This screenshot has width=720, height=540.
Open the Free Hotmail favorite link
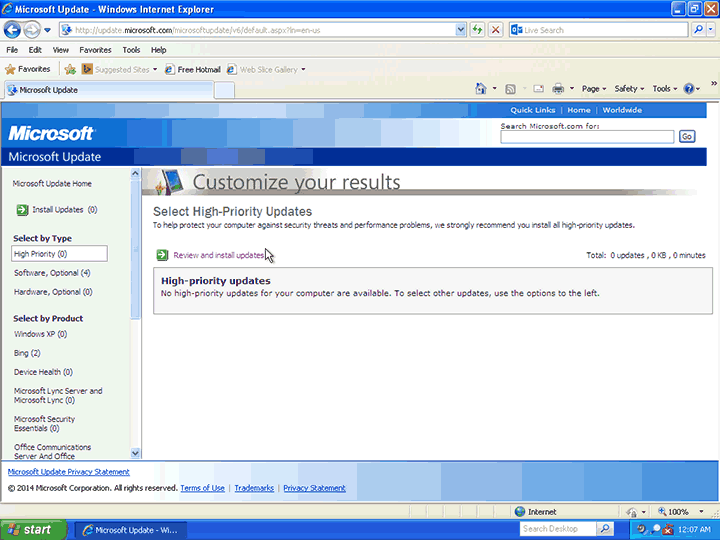coord(193,69)
